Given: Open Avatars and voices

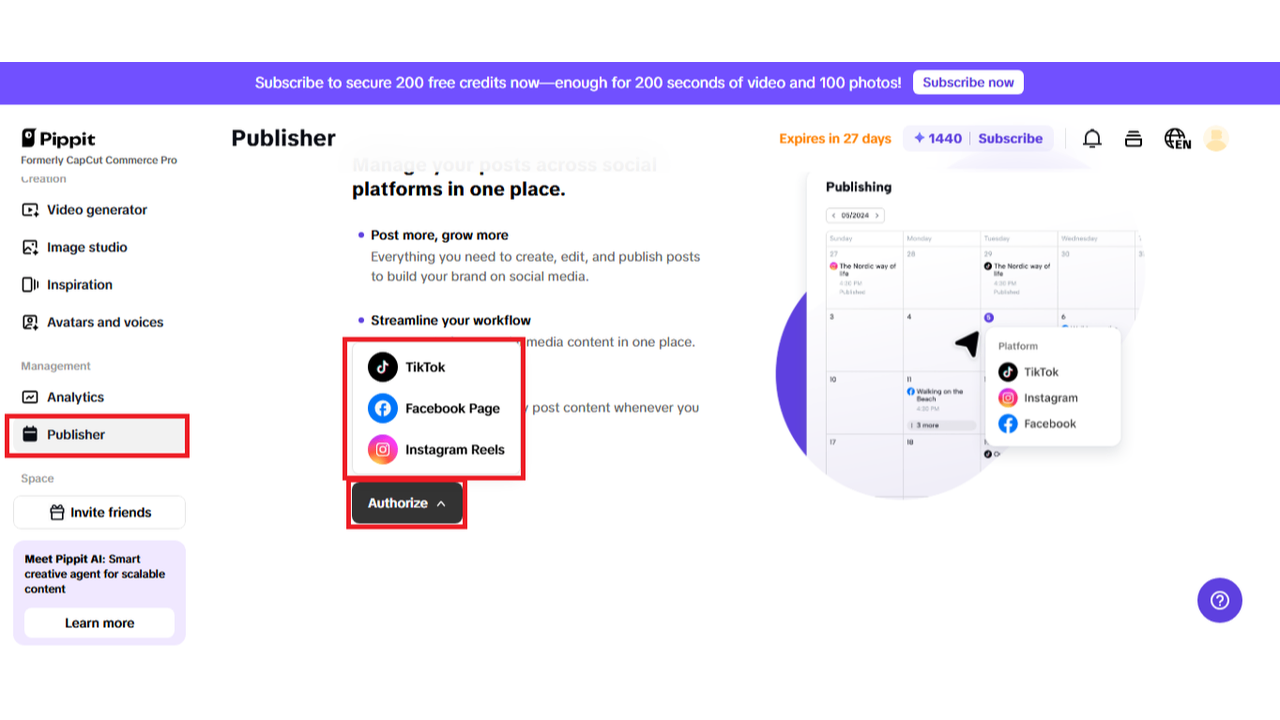Looking at the screenshot, I should [x=105, y=322].
